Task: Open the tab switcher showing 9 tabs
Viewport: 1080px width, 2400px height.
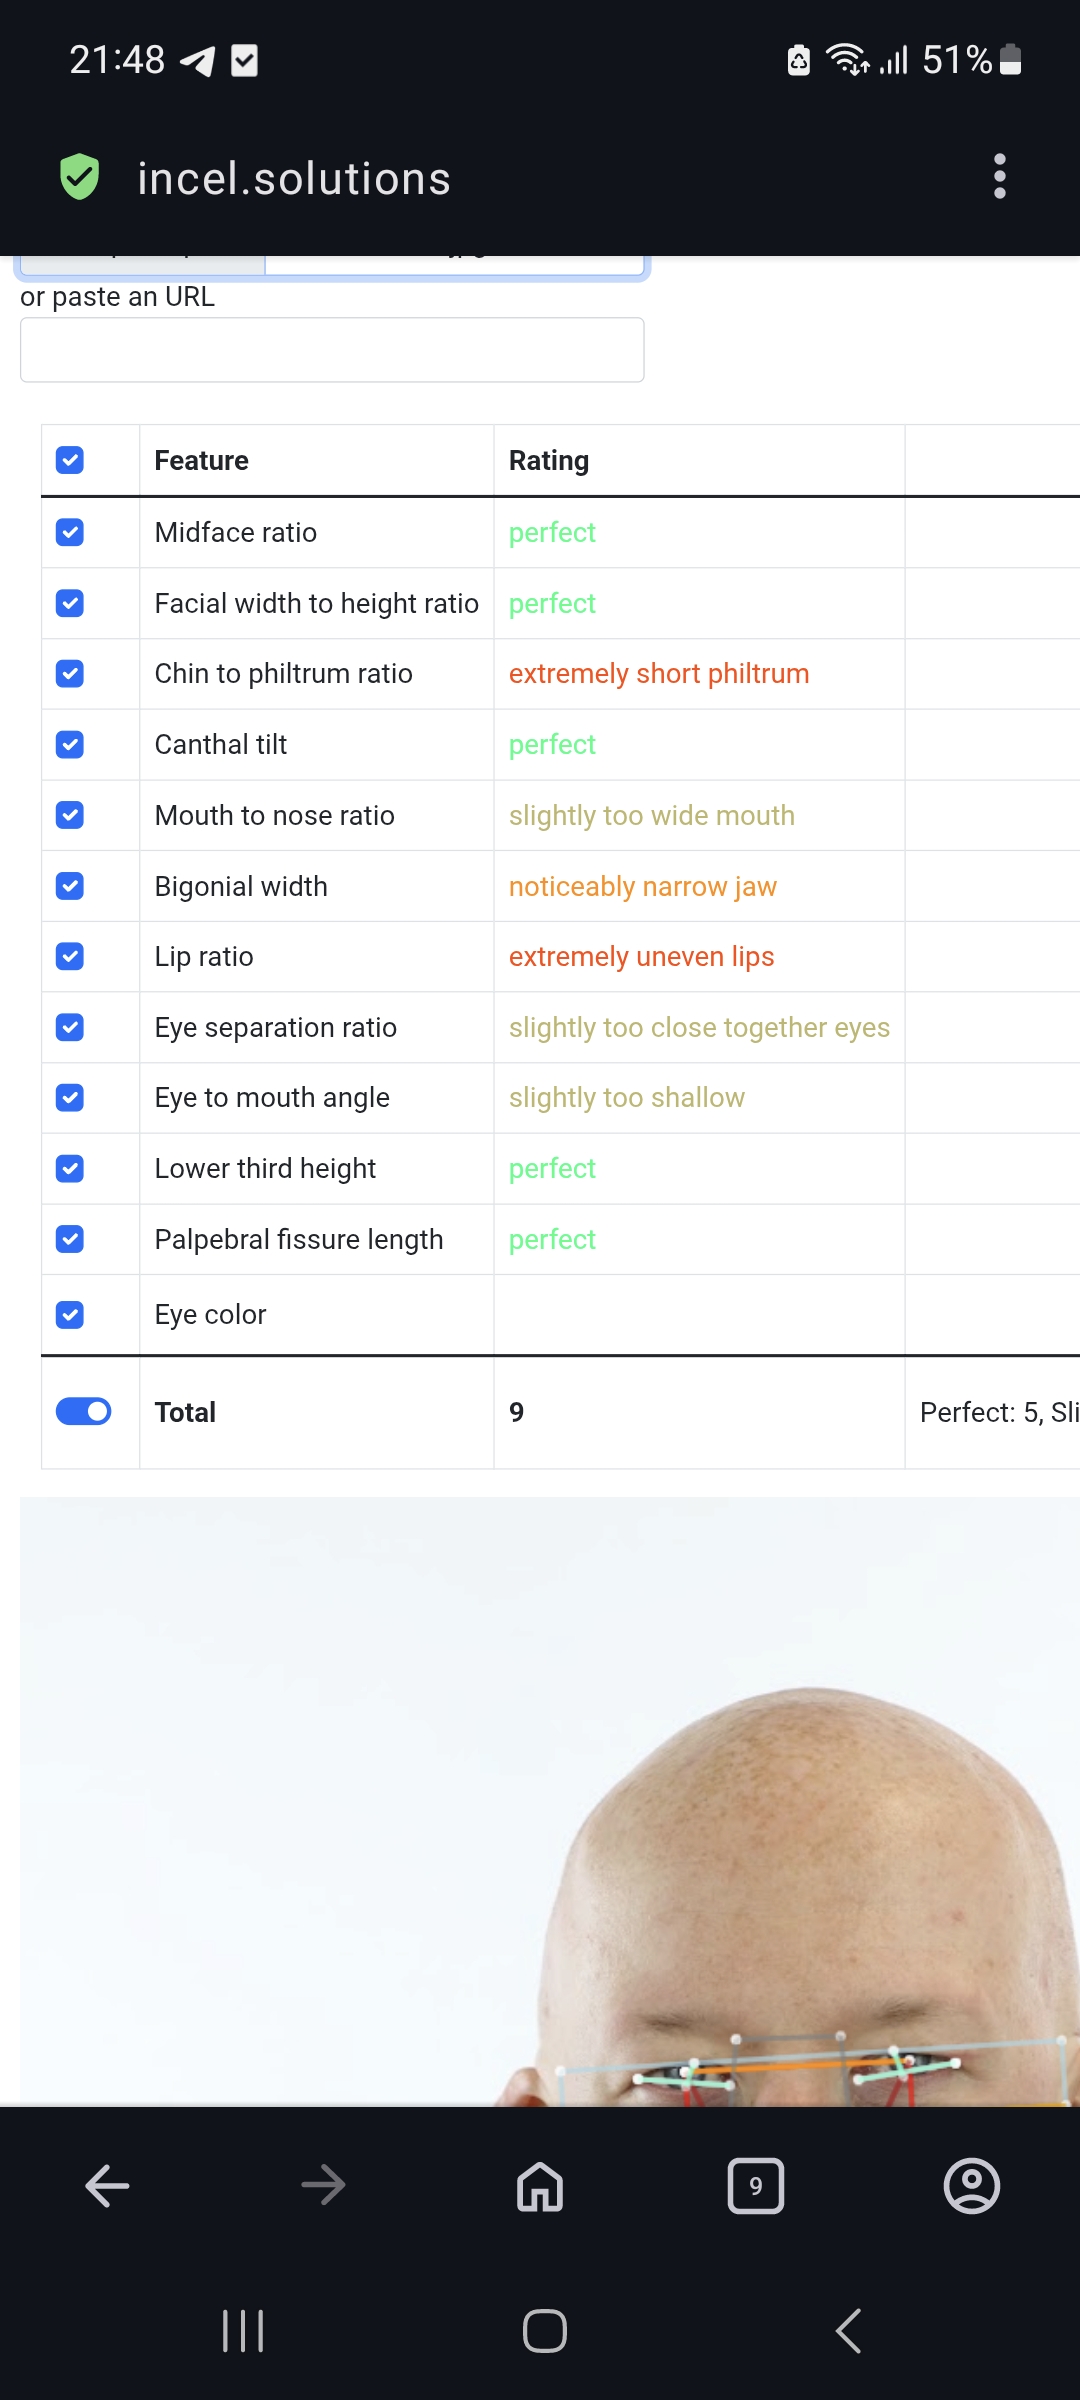Action: coord(756,2186)
